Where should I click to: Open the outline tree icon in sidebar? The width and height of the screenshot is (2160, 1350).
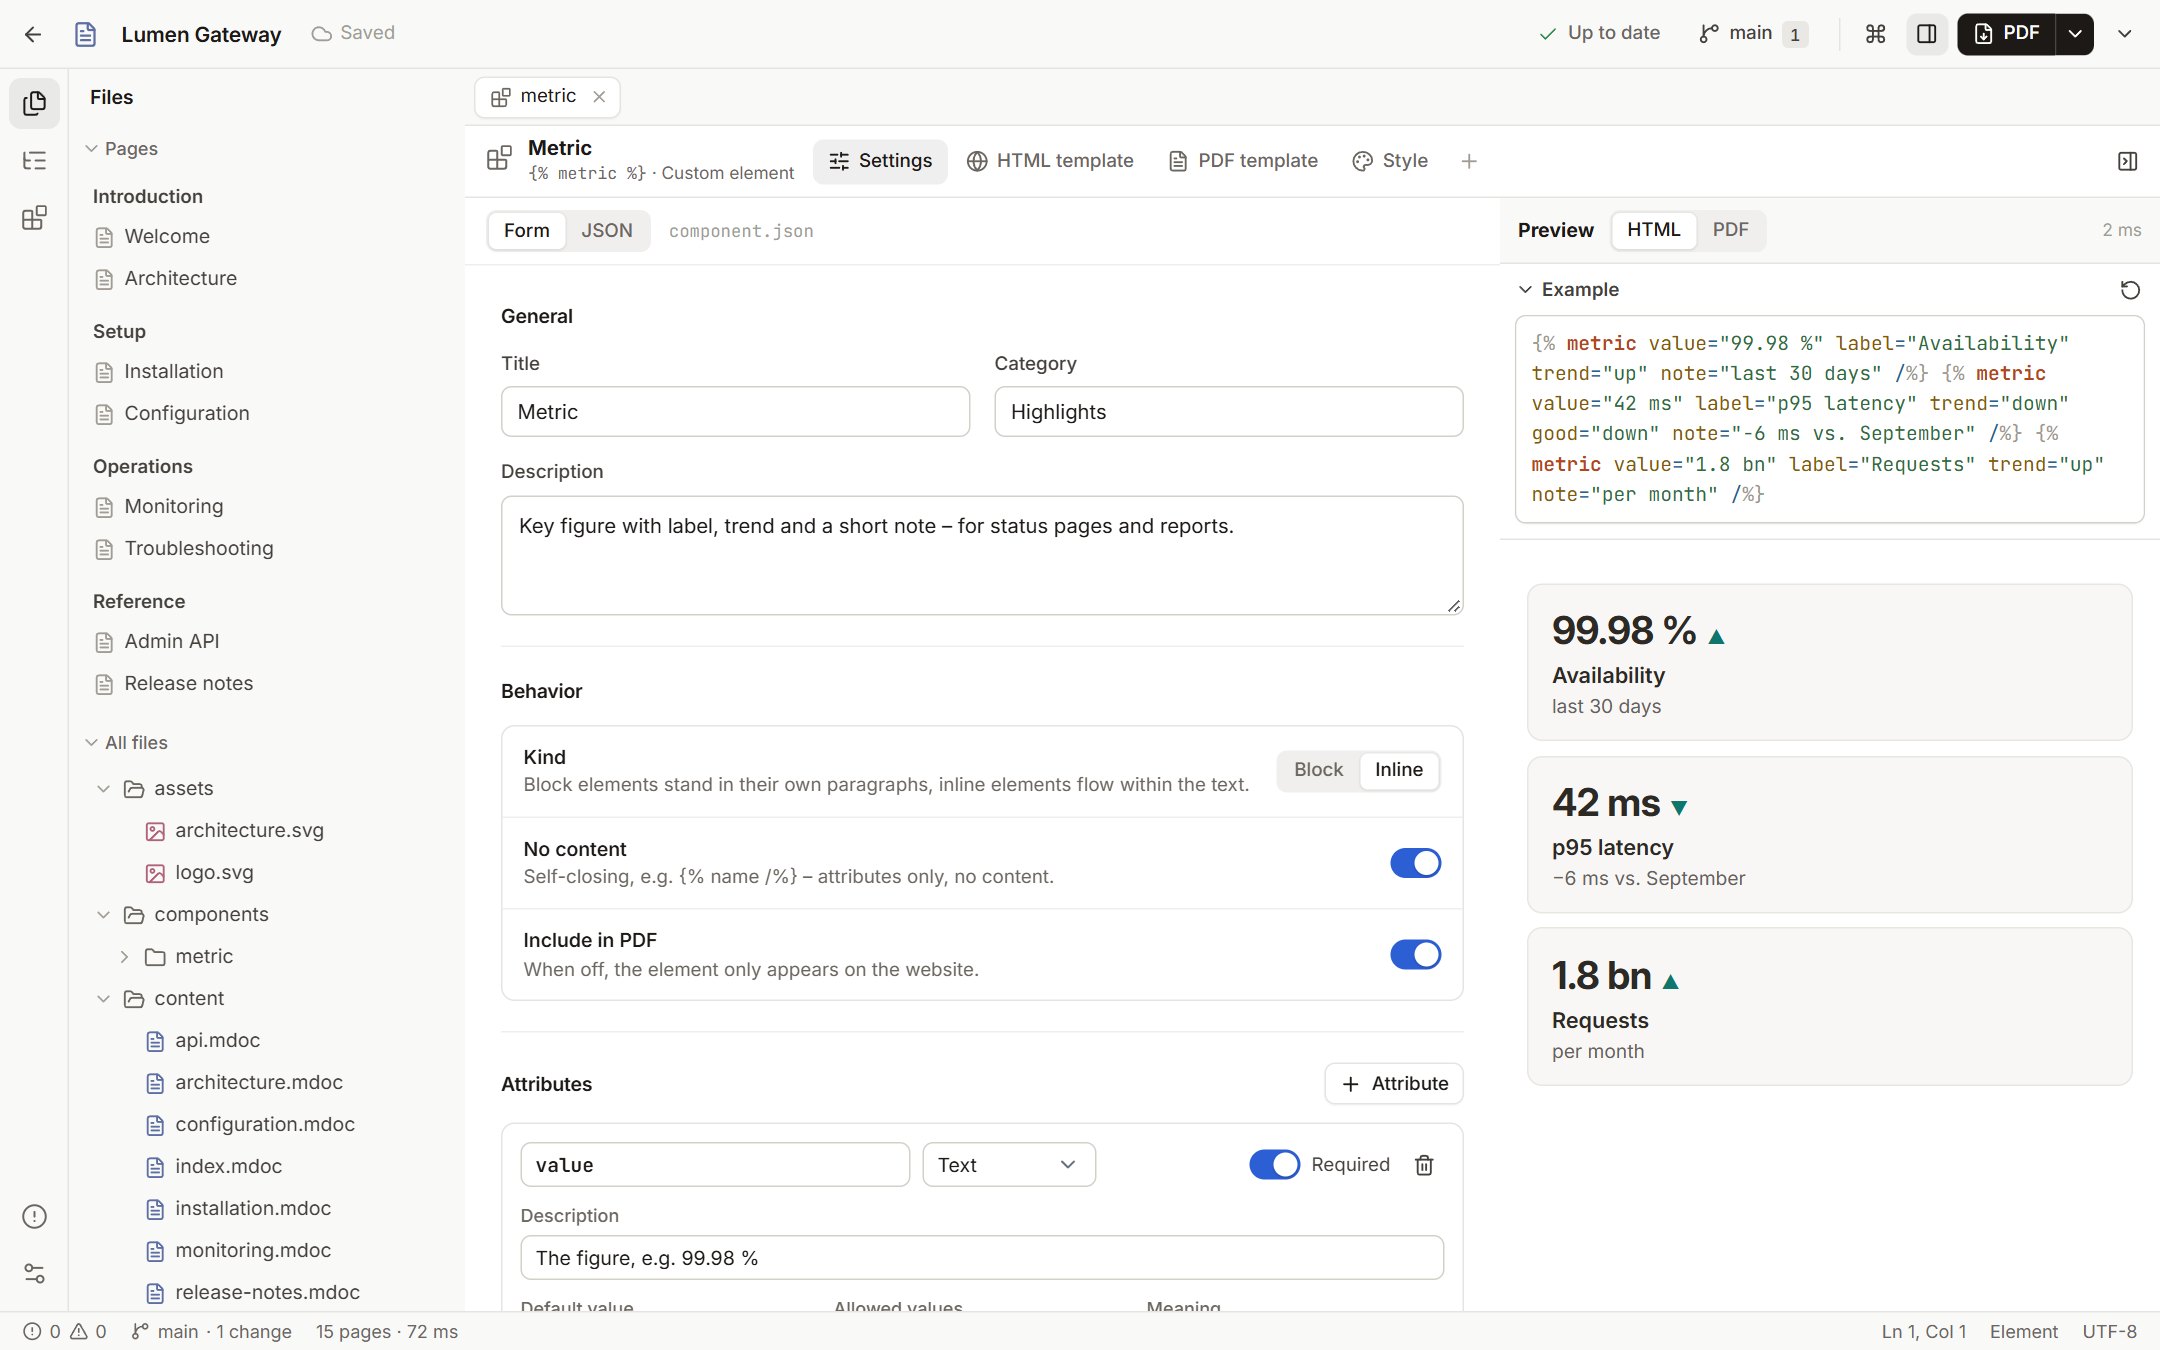[x=34, y=161]
